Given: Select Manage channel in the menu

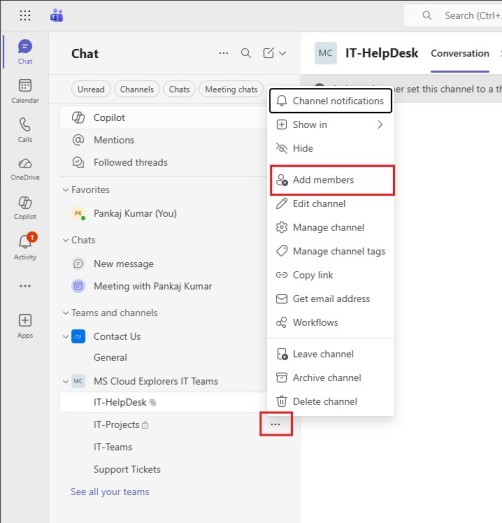Looking at the screenshot, I should 331,227.
